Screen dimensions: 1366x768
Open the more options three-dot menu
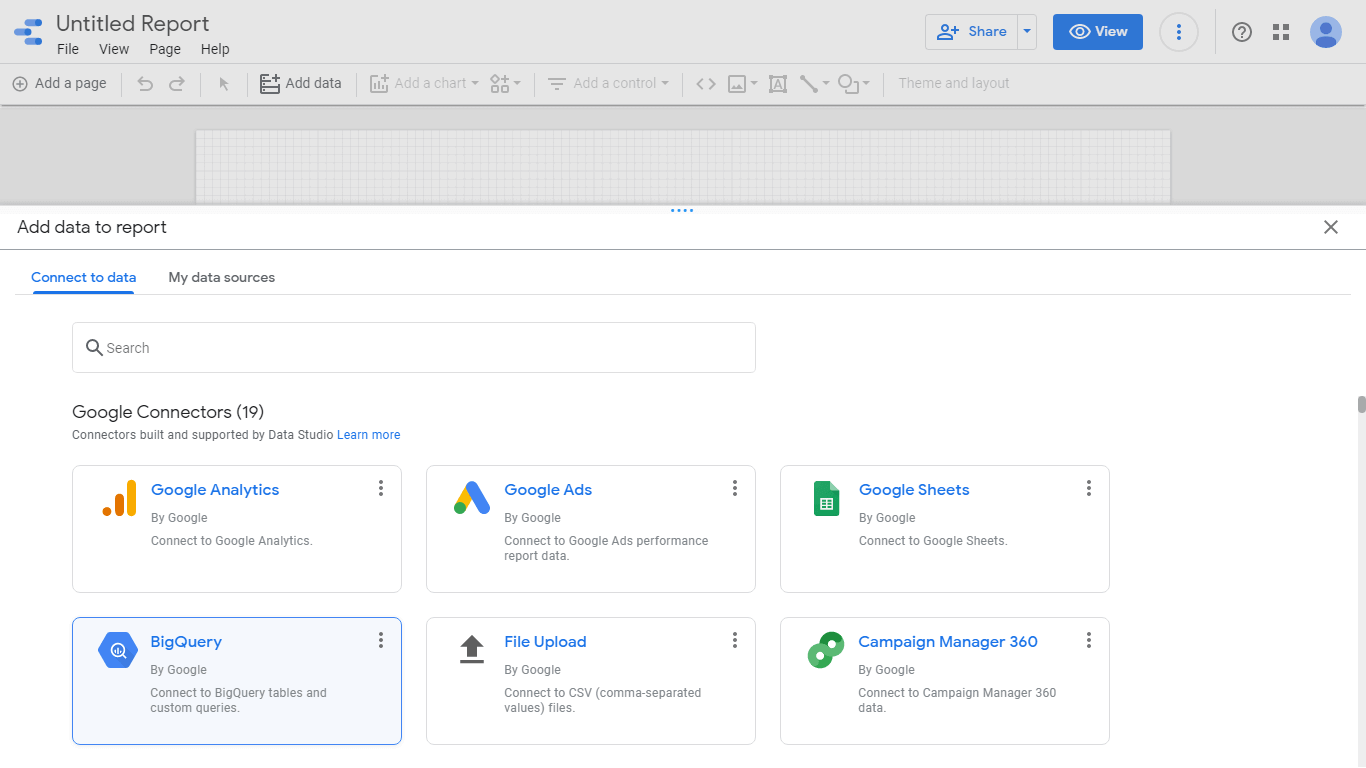pos(1179,32)
